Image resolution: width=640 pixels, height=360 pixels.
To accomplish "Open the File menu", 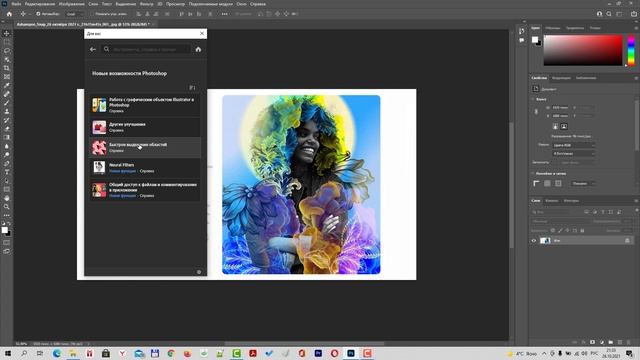I will point(16,4).
